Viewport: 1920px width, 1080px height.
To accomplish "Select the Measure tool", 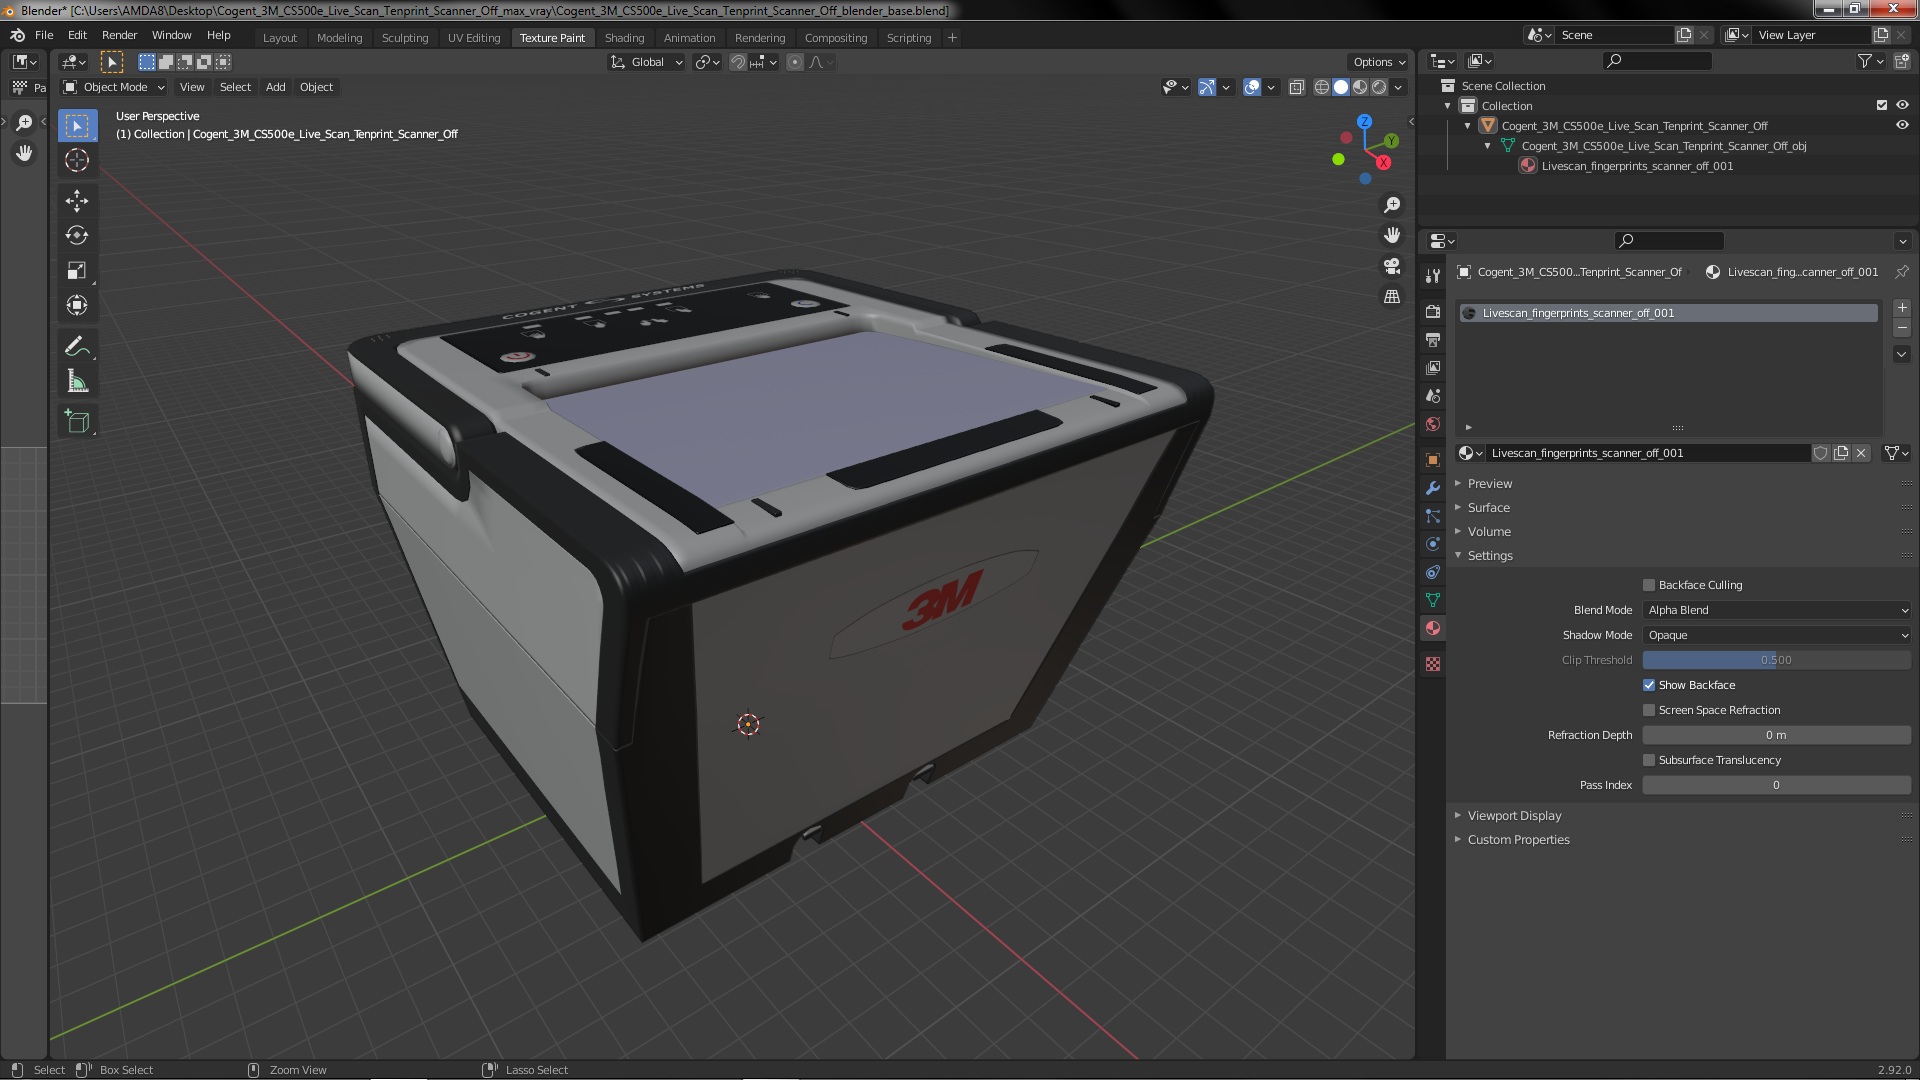I will point(77,381).
